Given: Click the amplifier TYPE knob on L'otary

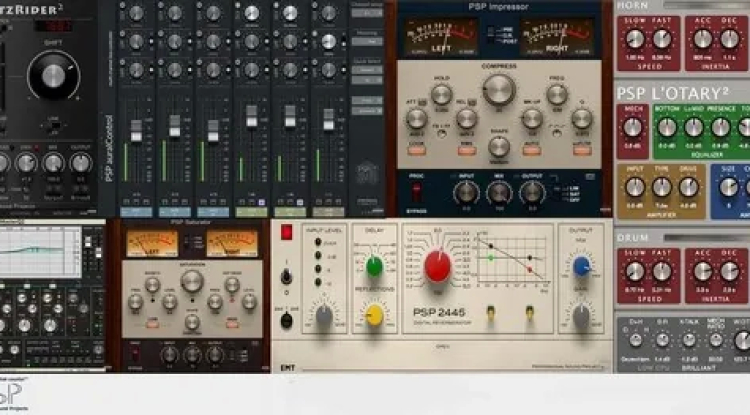Looking at the screenshot, I should 662,187.
